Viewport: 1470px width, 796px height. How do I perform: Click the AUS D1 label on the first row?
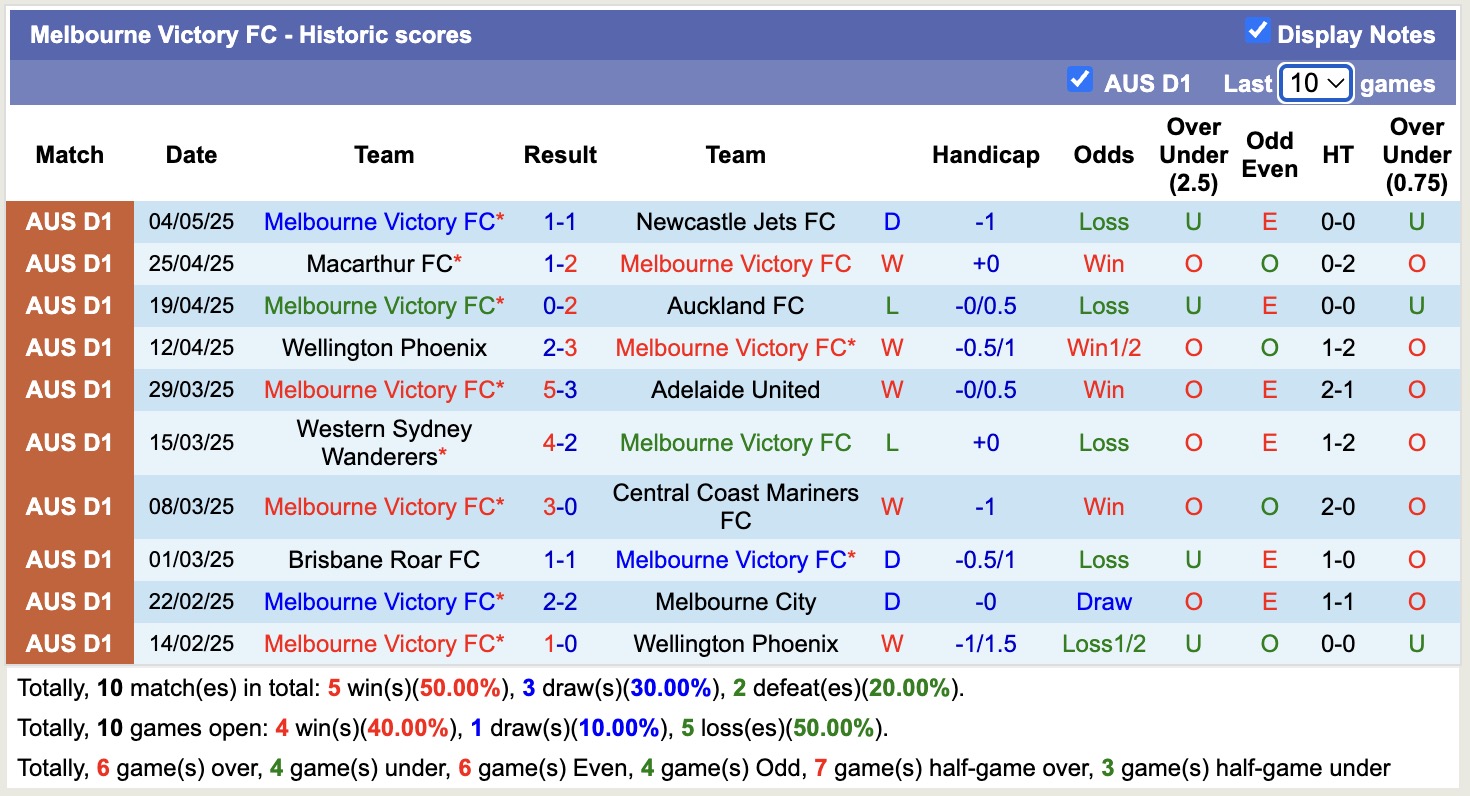click(70, 222)
